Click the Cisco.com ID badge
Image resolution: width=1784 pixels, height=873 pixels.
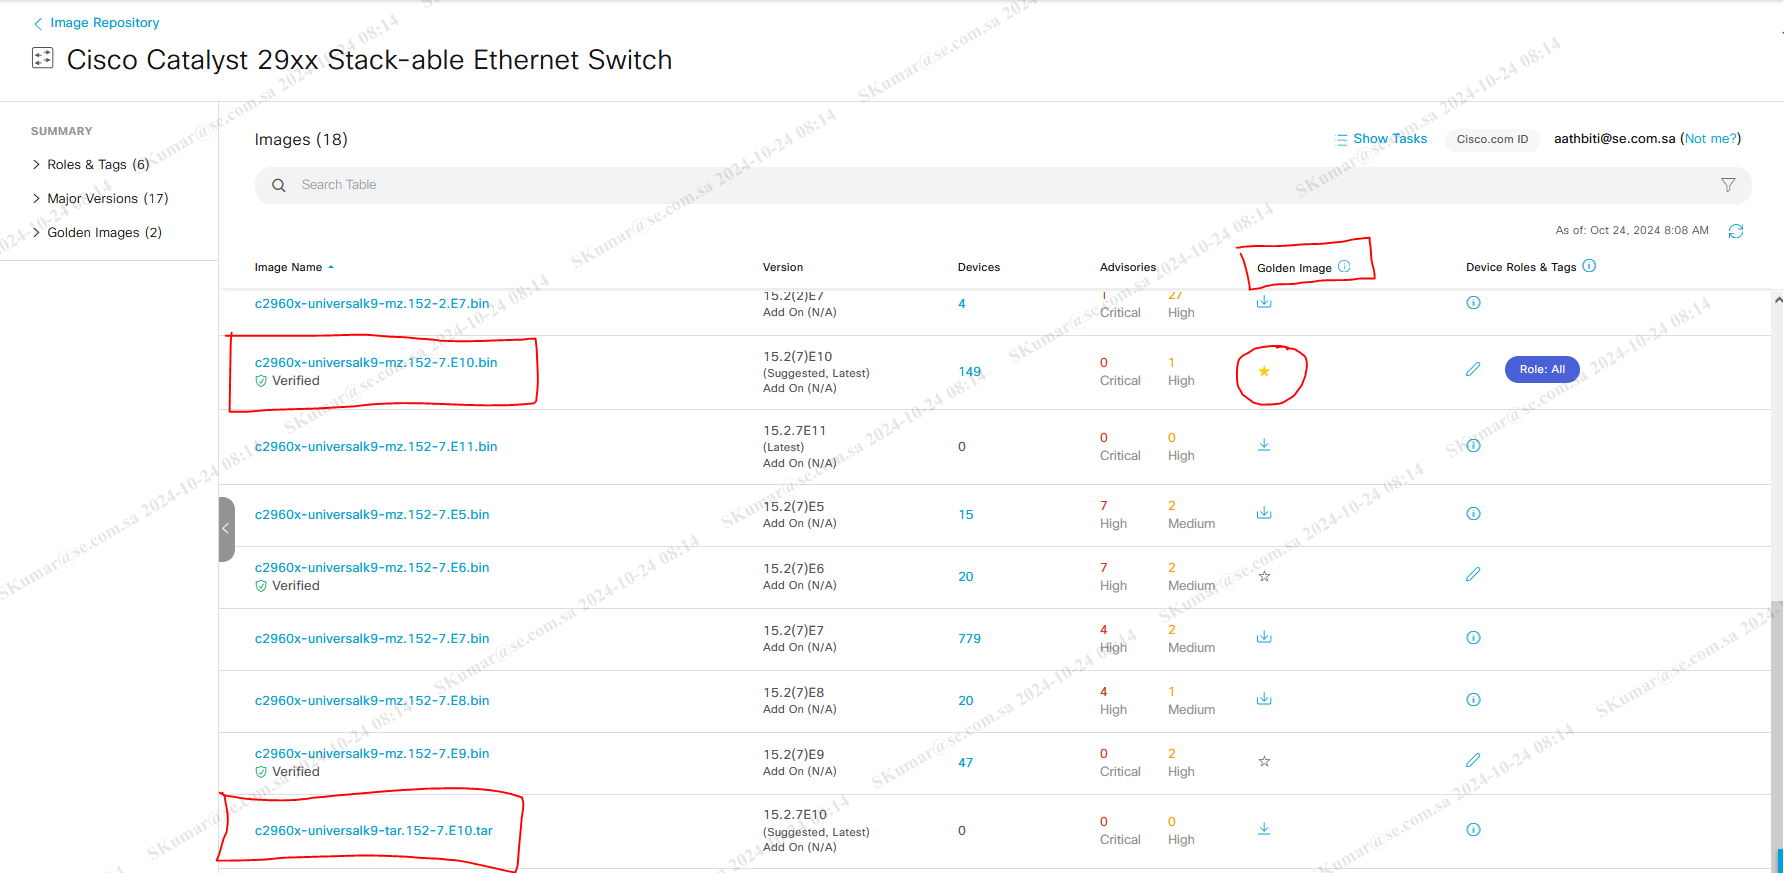point(1492,139)
